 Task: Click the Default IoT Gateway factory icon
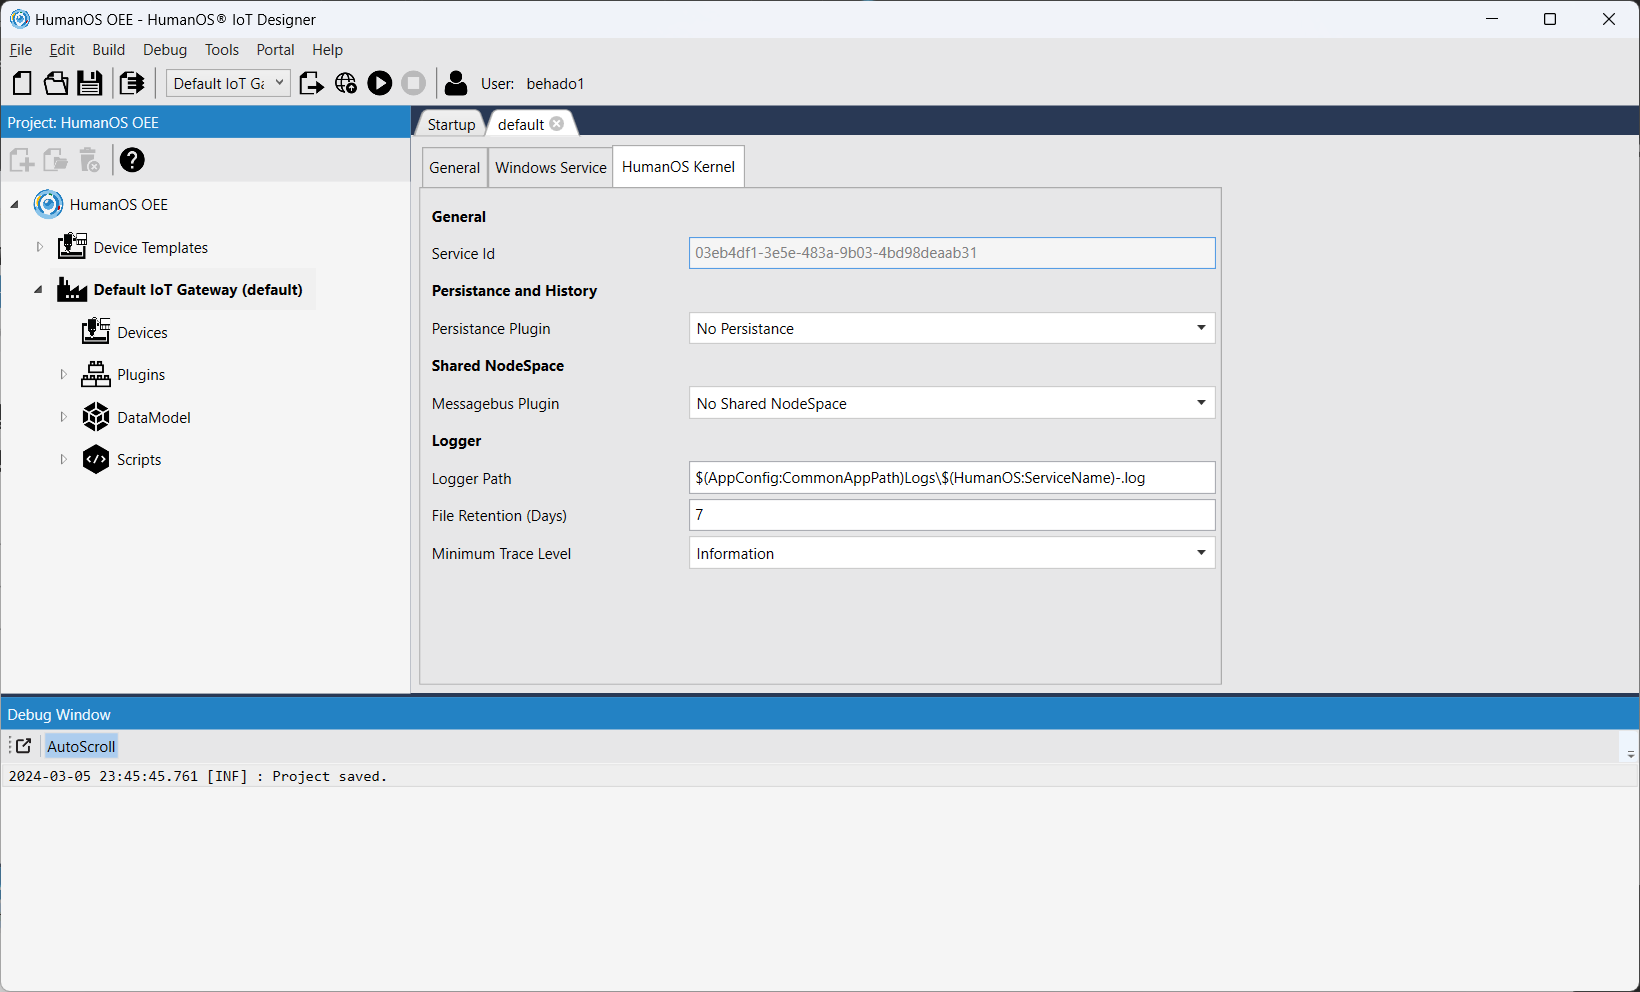[72, 289]
